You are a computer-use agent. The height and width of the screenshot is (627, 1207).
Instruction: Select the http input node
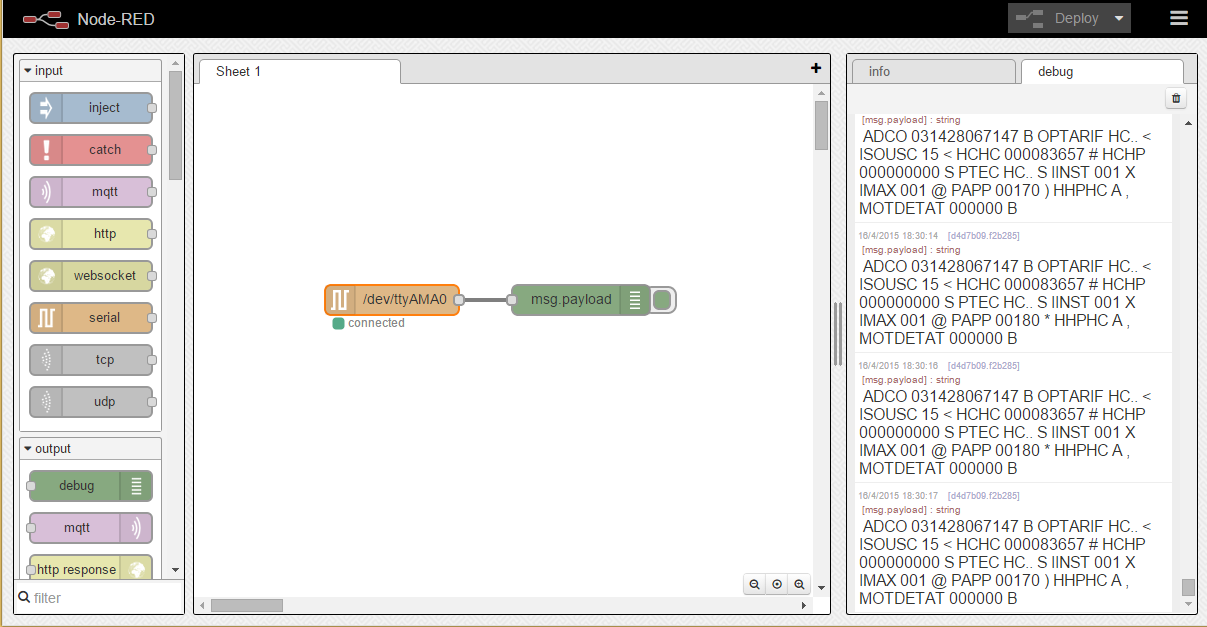pos(91,234)
